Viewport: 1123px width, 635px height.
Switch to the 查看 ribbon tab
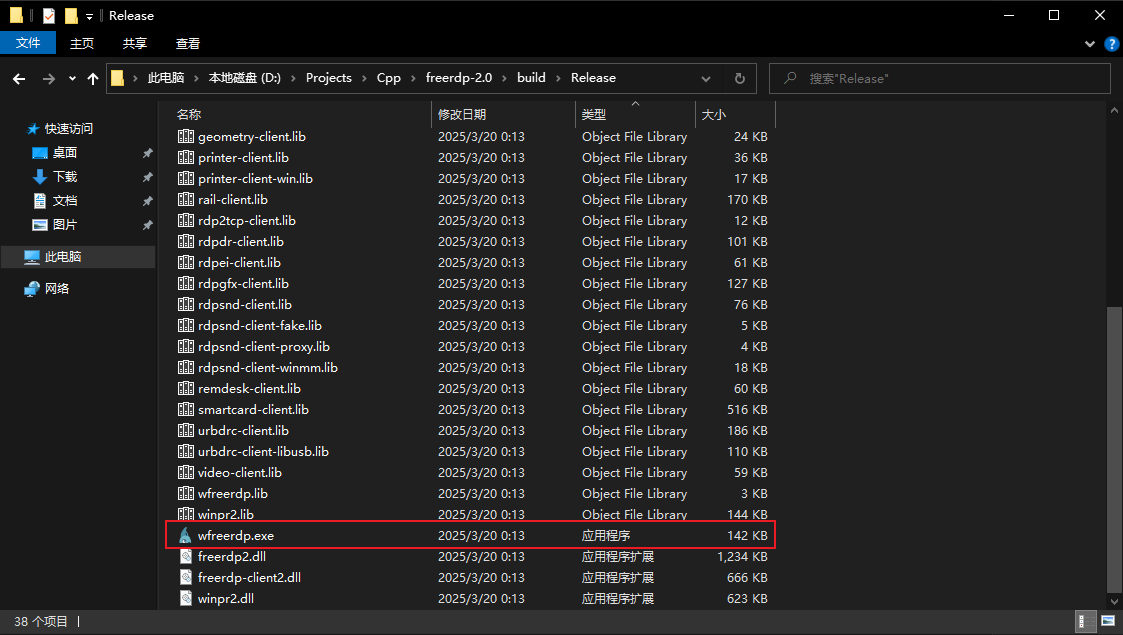pyautogui.click(x=188, y=43)
